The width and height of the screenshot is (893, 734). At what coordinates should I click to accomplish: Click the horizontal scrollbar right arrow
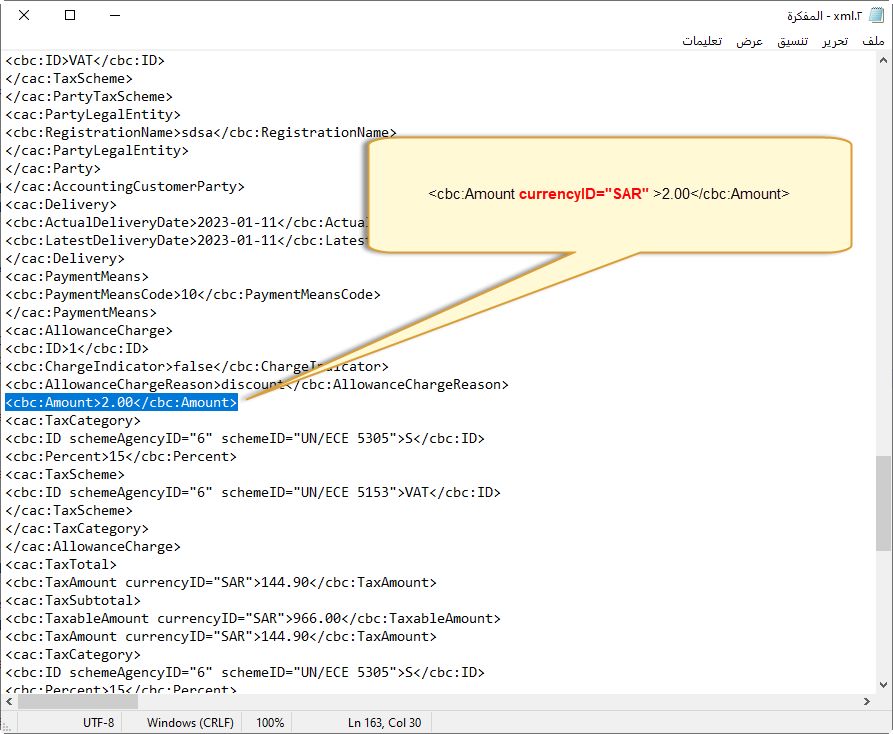867,701
